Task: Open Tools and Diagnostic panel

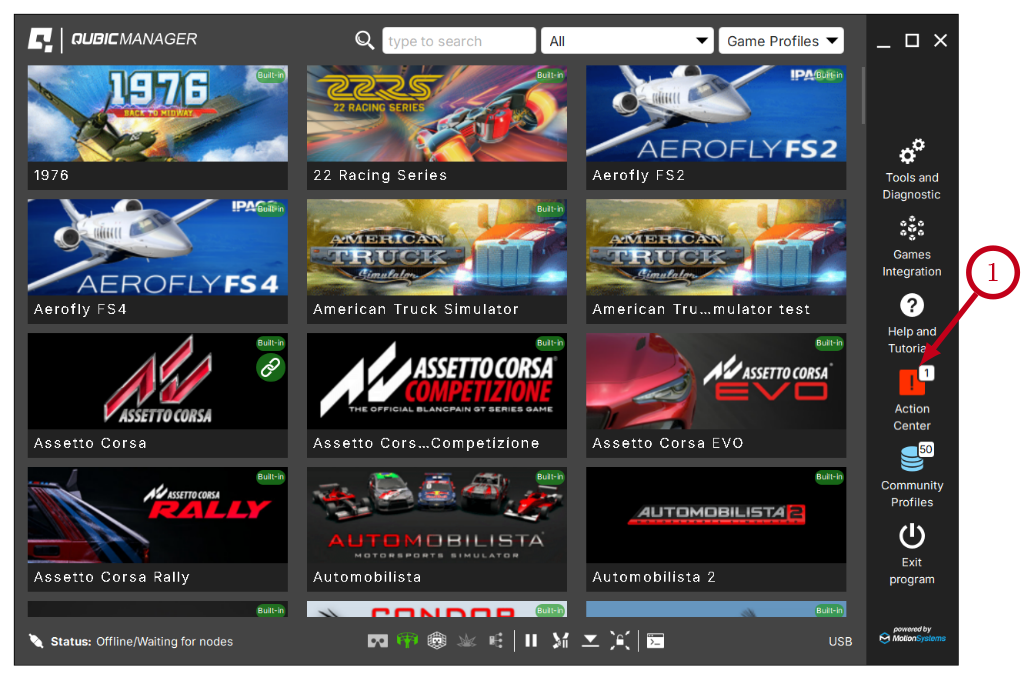Action: point(911,153)
